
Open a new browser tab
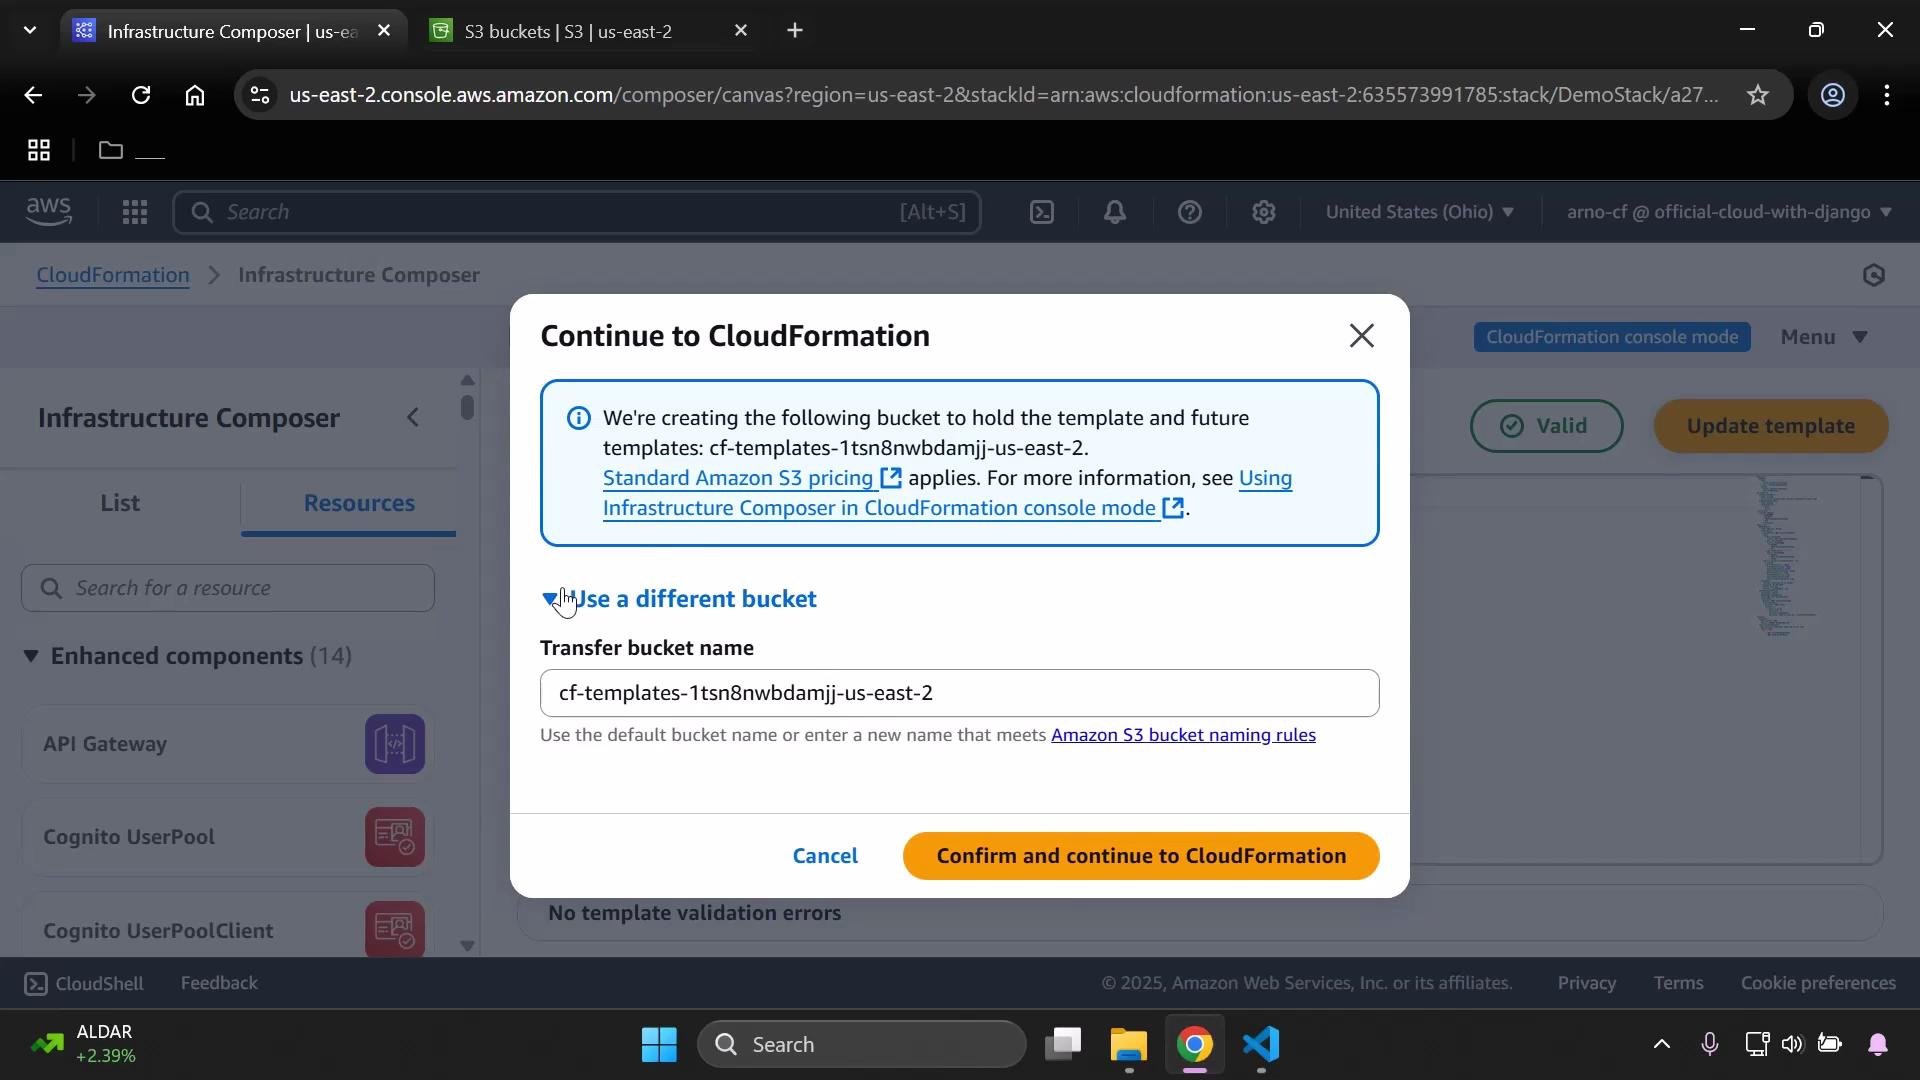pos(795,31)
